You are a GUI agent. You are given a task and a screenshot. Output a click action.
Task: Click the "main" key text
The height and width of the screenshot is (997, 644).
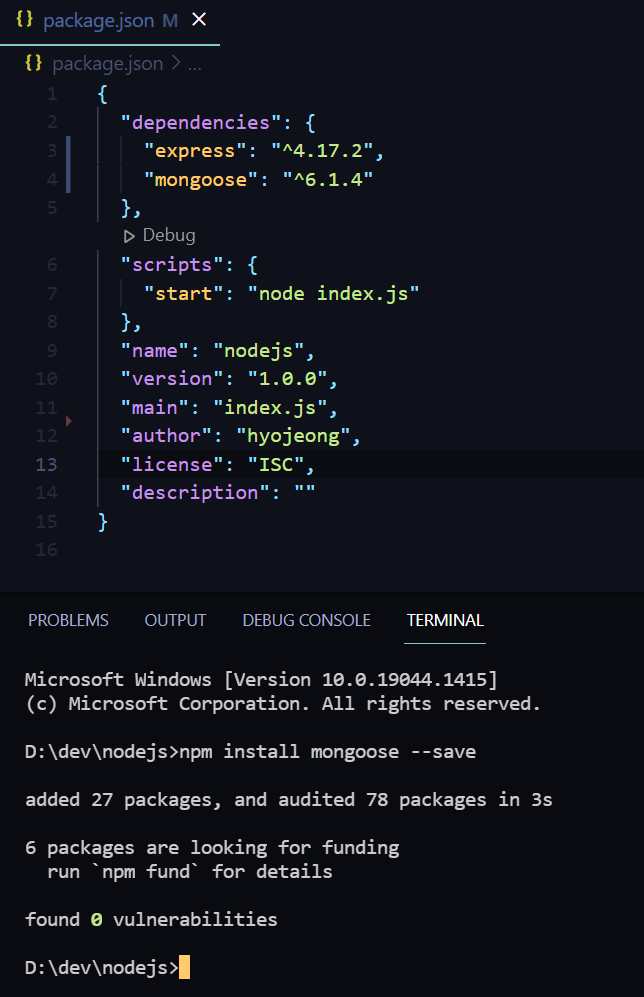[154, 407]
